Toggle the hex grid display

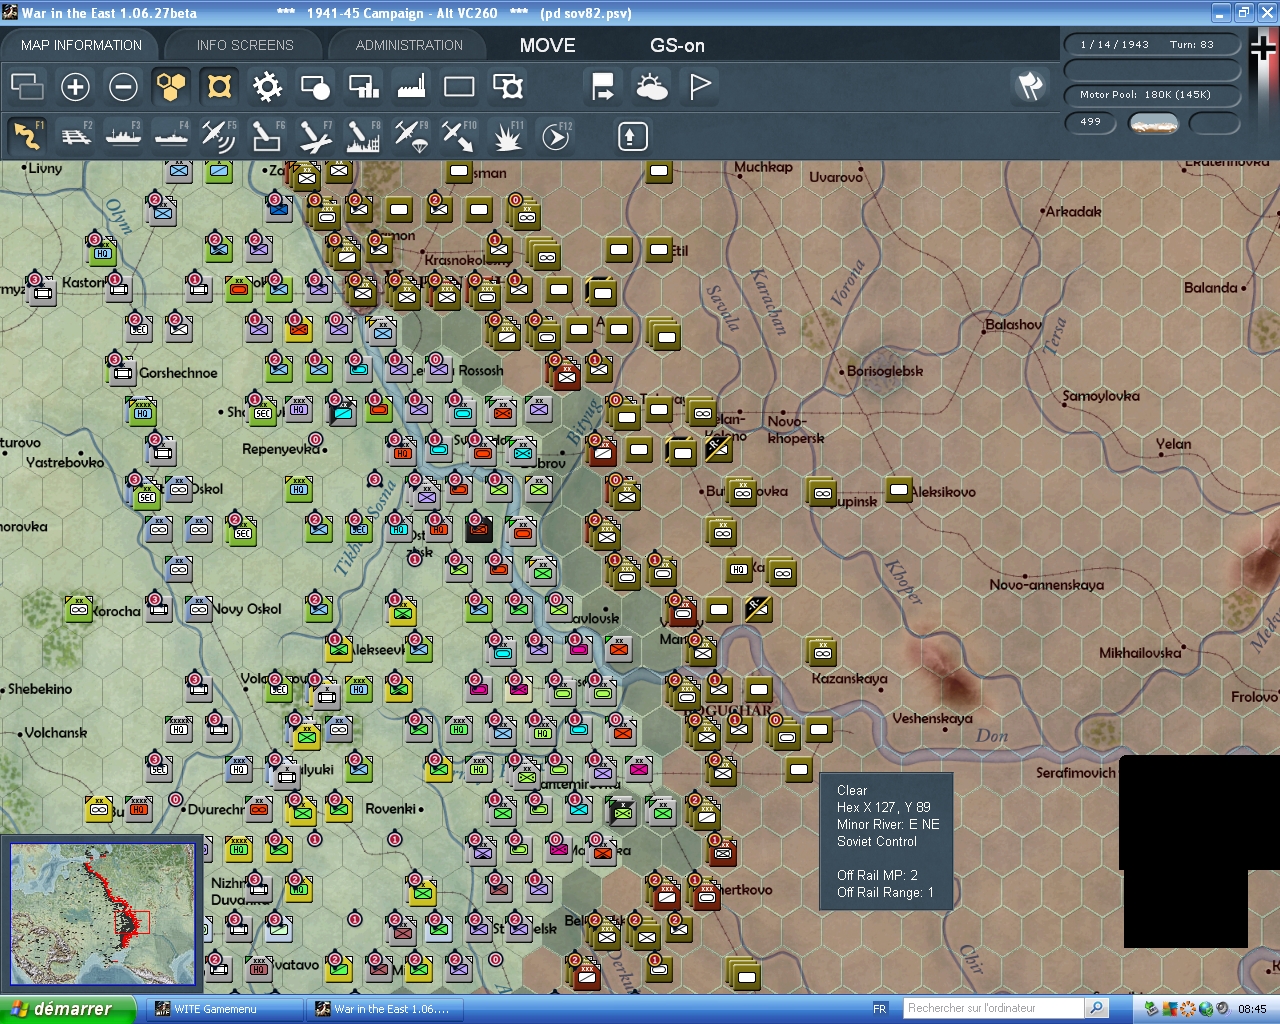coord(171,87)
